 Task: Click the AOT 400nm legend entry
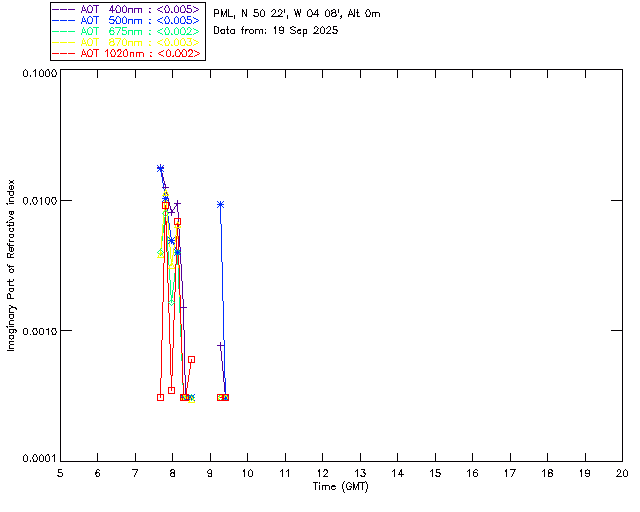(126, 9)
